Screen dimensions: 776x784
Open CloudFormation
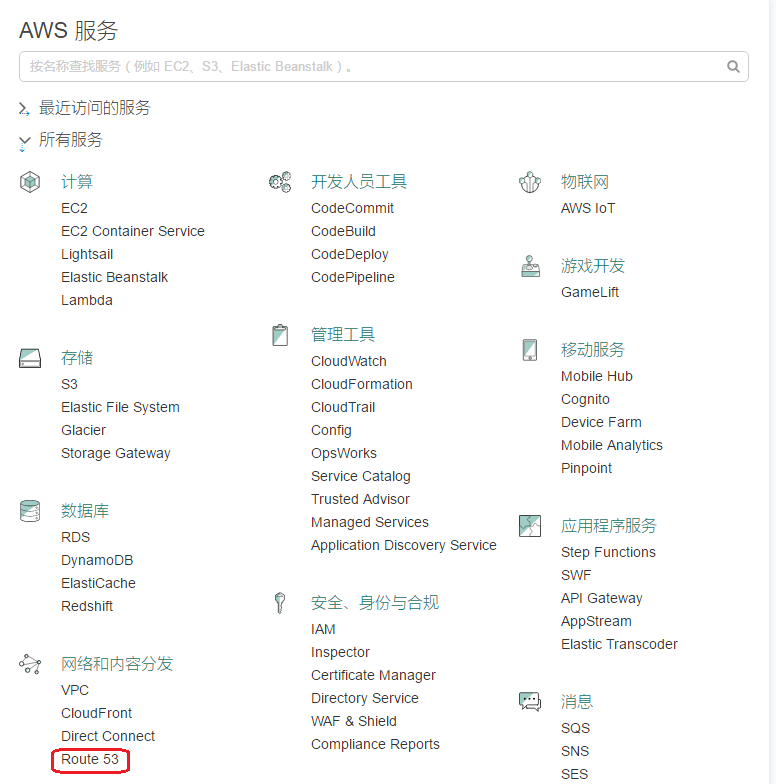pos(362,384)
